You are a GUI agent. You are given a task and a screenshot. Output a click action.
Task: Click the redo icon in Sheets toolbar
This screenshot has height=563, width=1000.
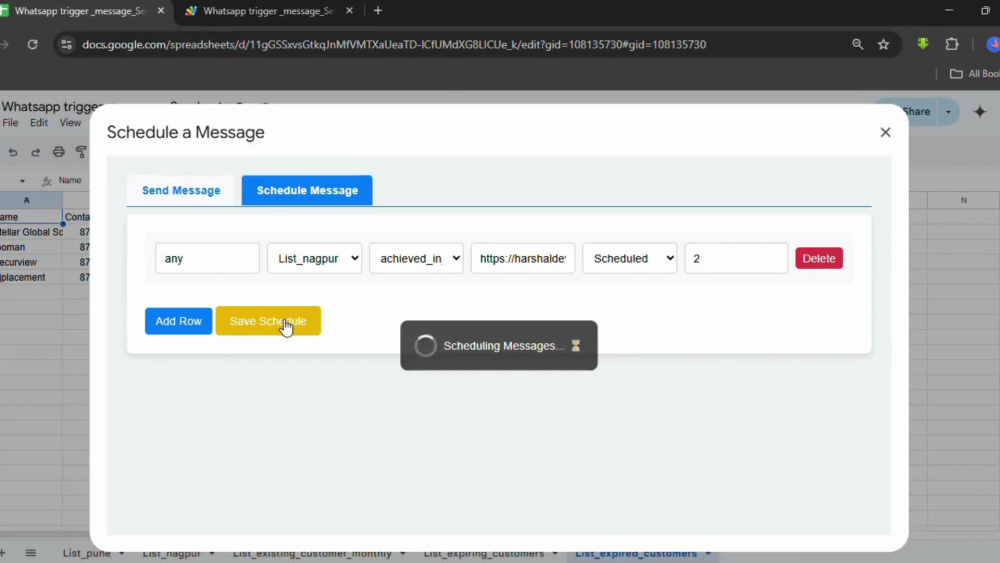click(x=36, y=152)
